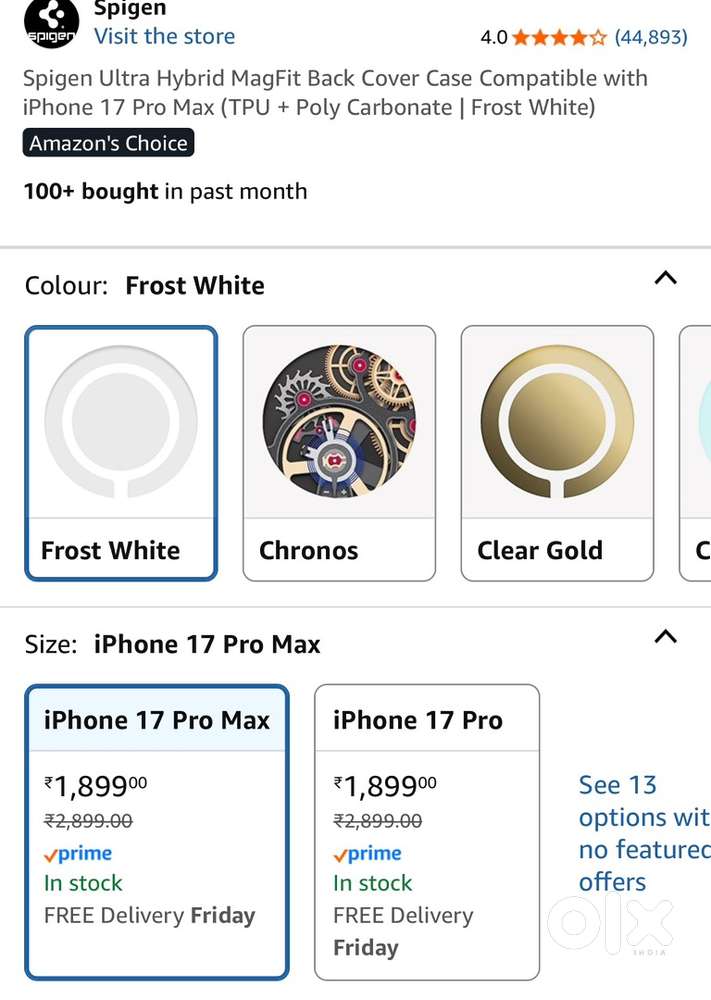This screenshot has height=1000, width=711.
Task: Click the prime logo under iPhone 17 Pro Max
Action: point(78,854)
